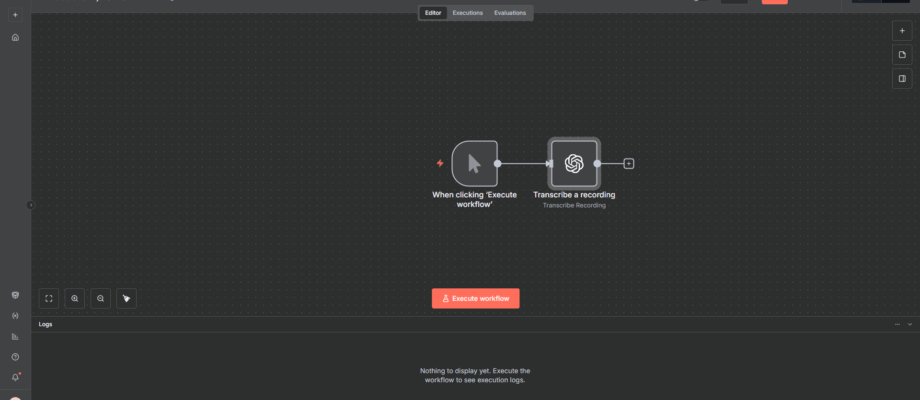
Task: Collapse the Logs panel chevron
Action: [x=909, y=325]
